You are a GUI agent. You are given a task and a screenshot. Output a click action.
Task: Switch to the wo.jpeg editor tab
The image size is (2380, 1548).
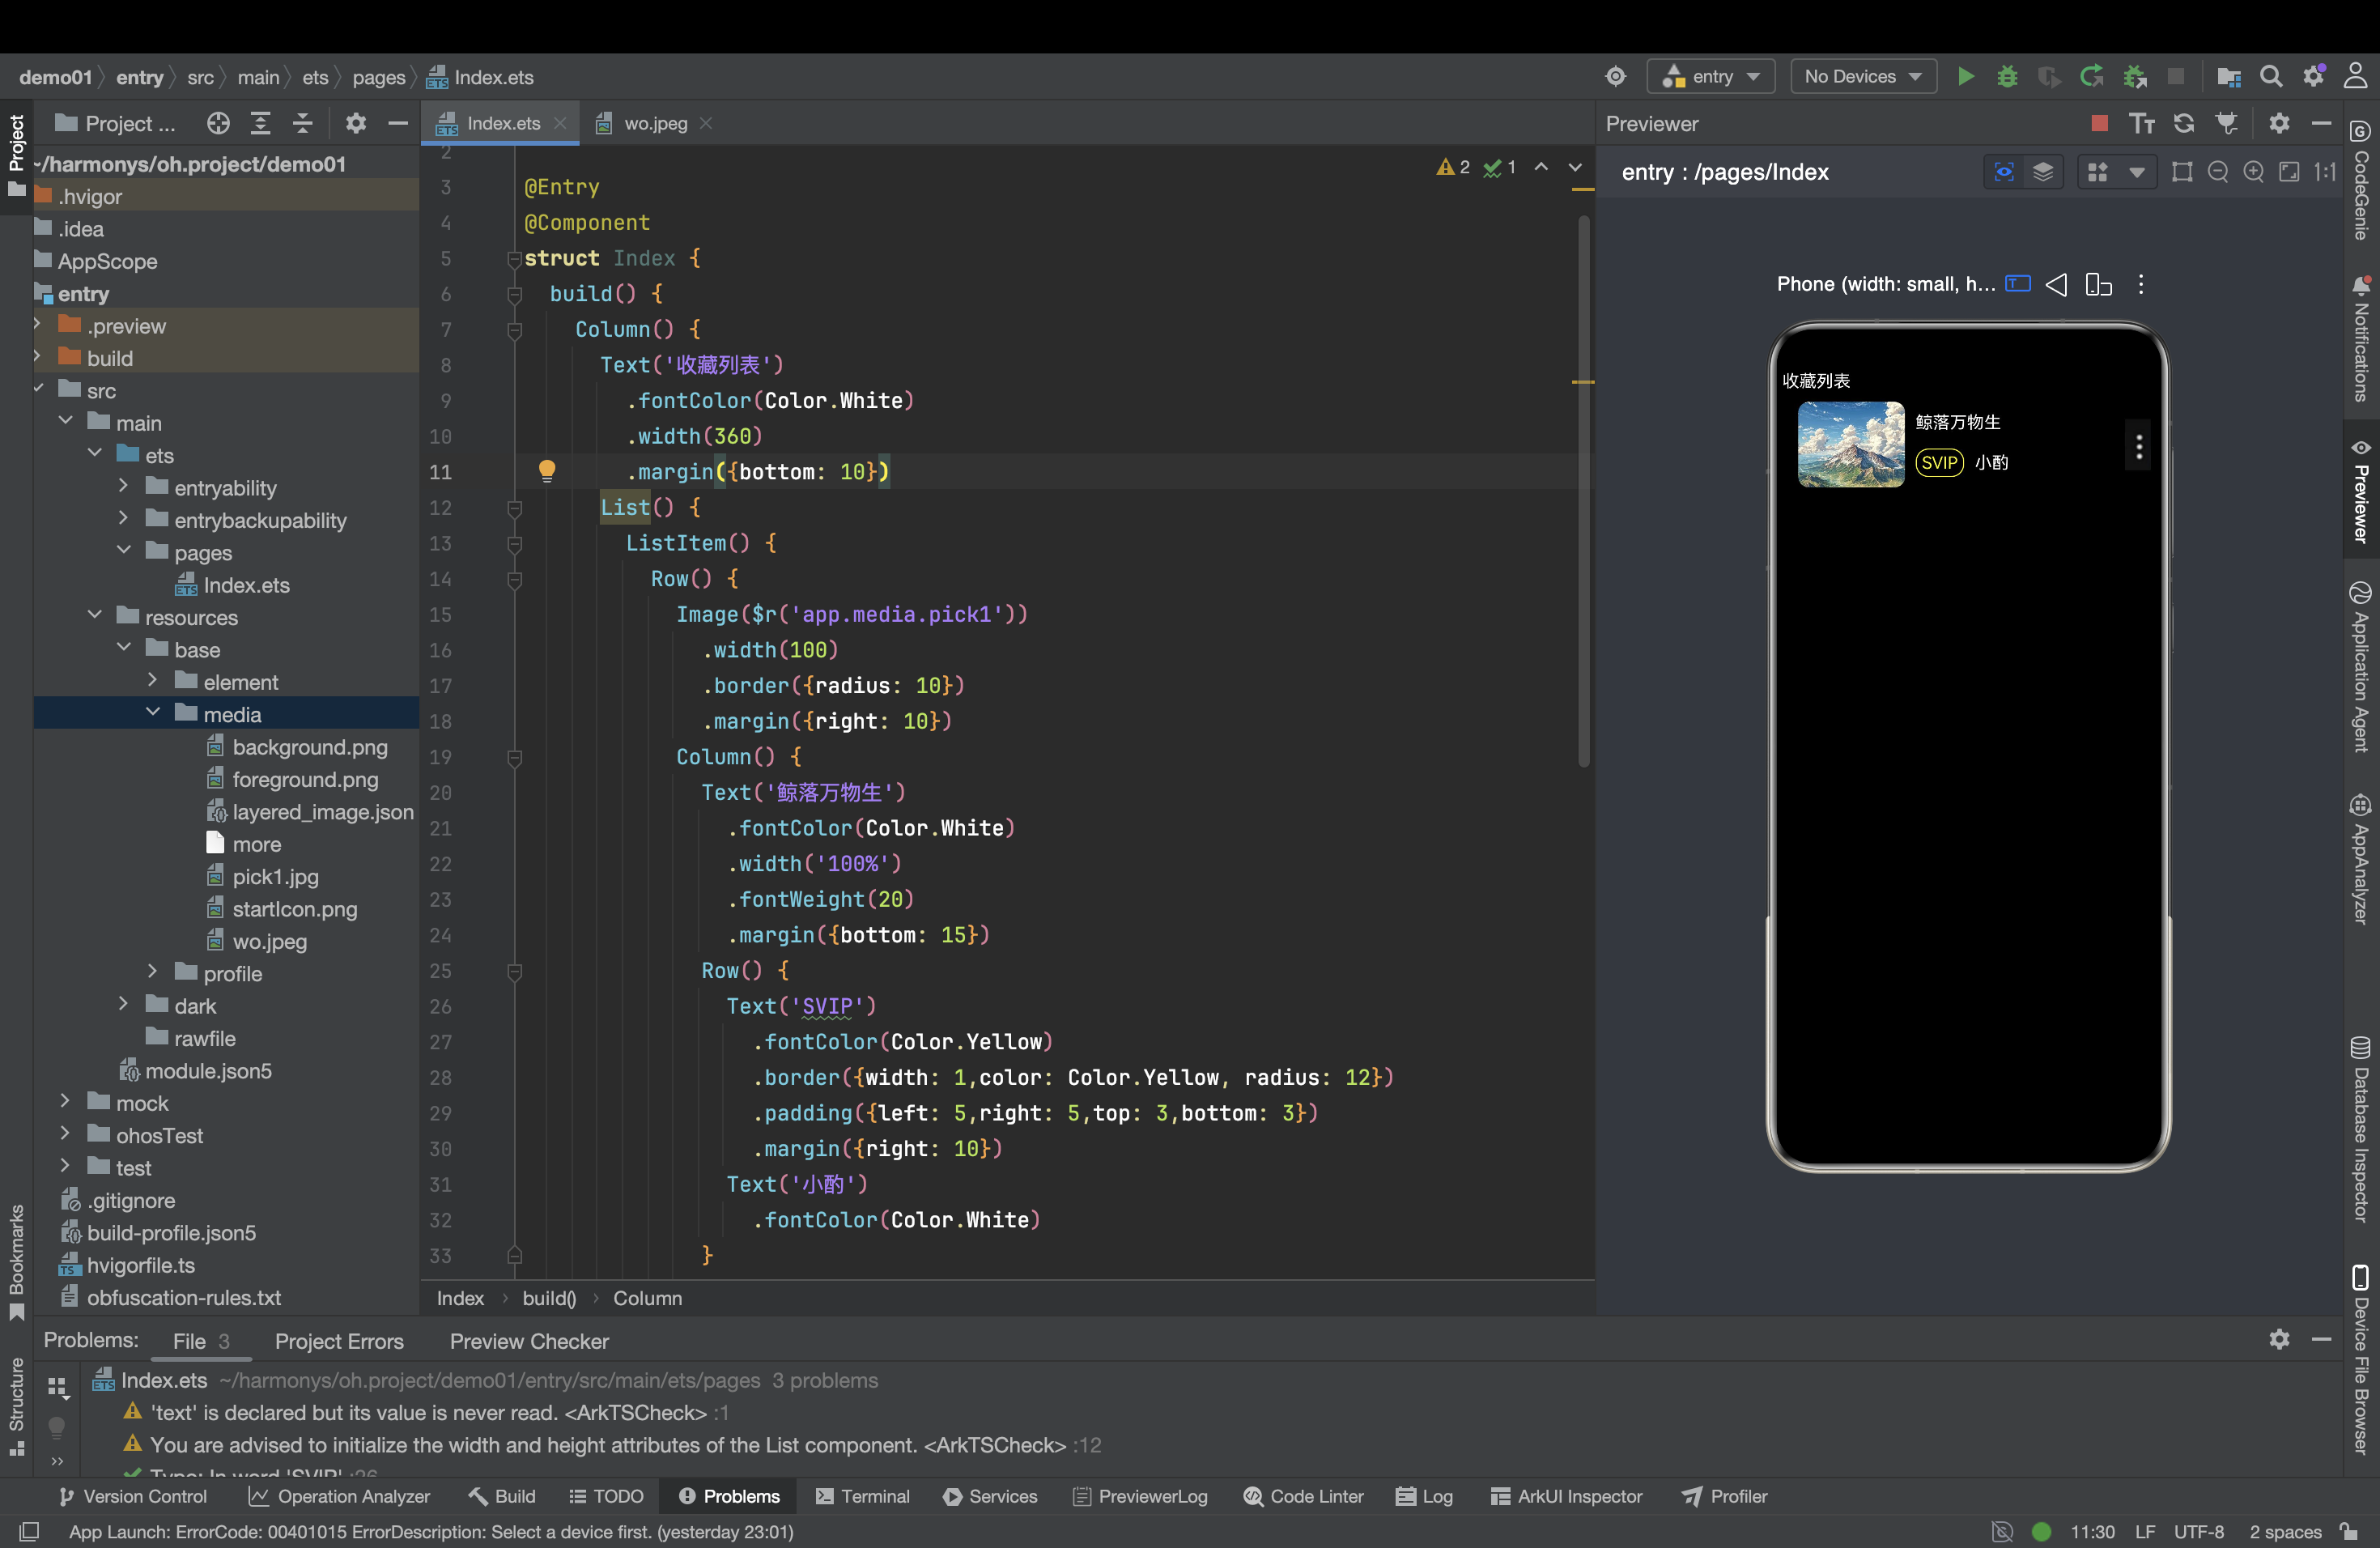click(655, 123)
